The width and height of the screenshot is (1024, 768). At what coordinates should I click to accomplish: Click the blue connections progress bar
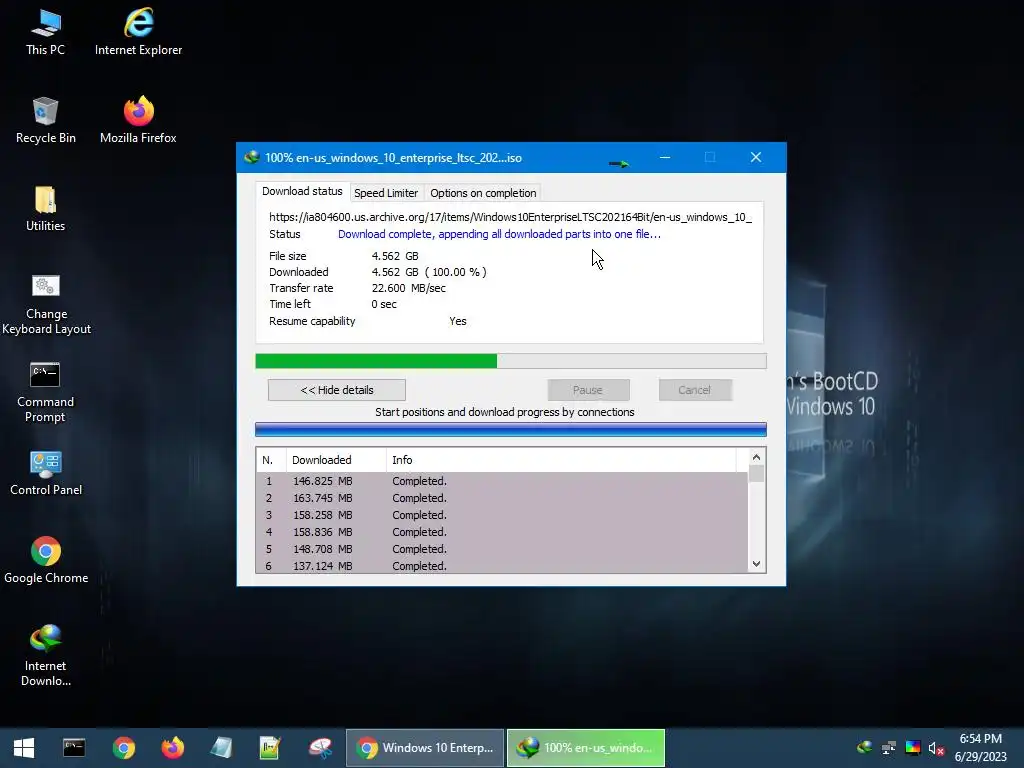pos(511,429)
